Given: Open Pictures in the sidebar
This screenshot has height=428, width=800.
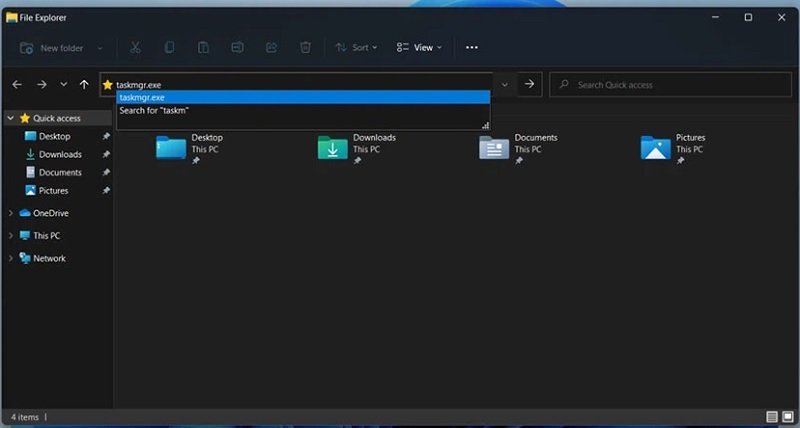Looking at the screenshot, I should point(53,191).
